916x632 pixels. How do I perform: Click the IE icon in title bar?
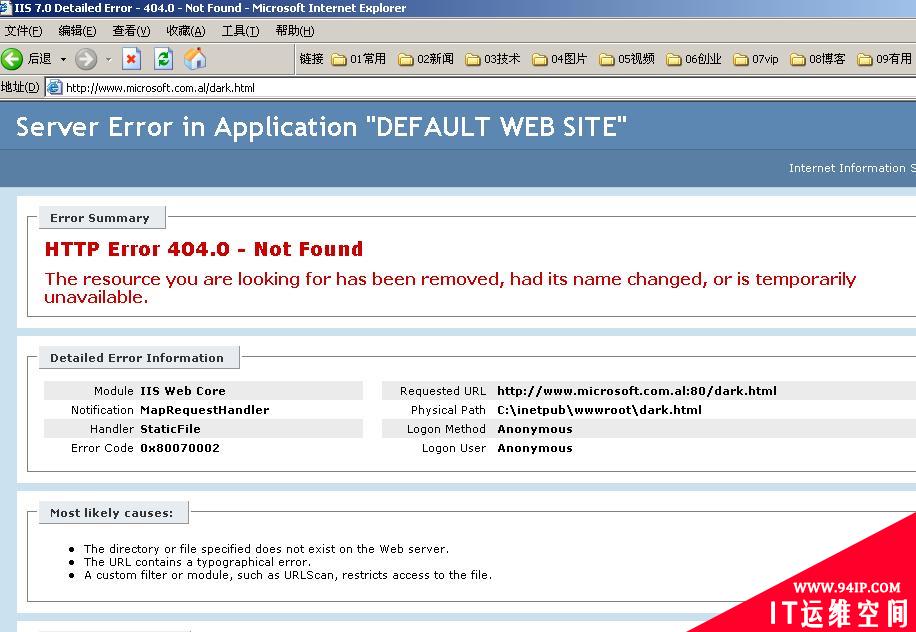[x=6, y=8]
